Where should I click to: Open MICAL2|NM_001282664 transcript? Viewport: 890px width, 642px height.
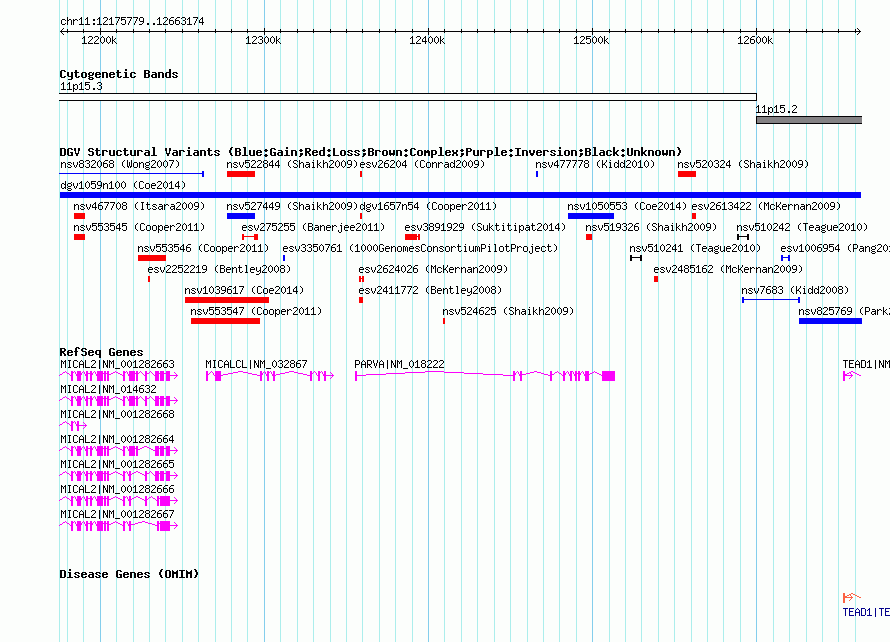(117, 439)
